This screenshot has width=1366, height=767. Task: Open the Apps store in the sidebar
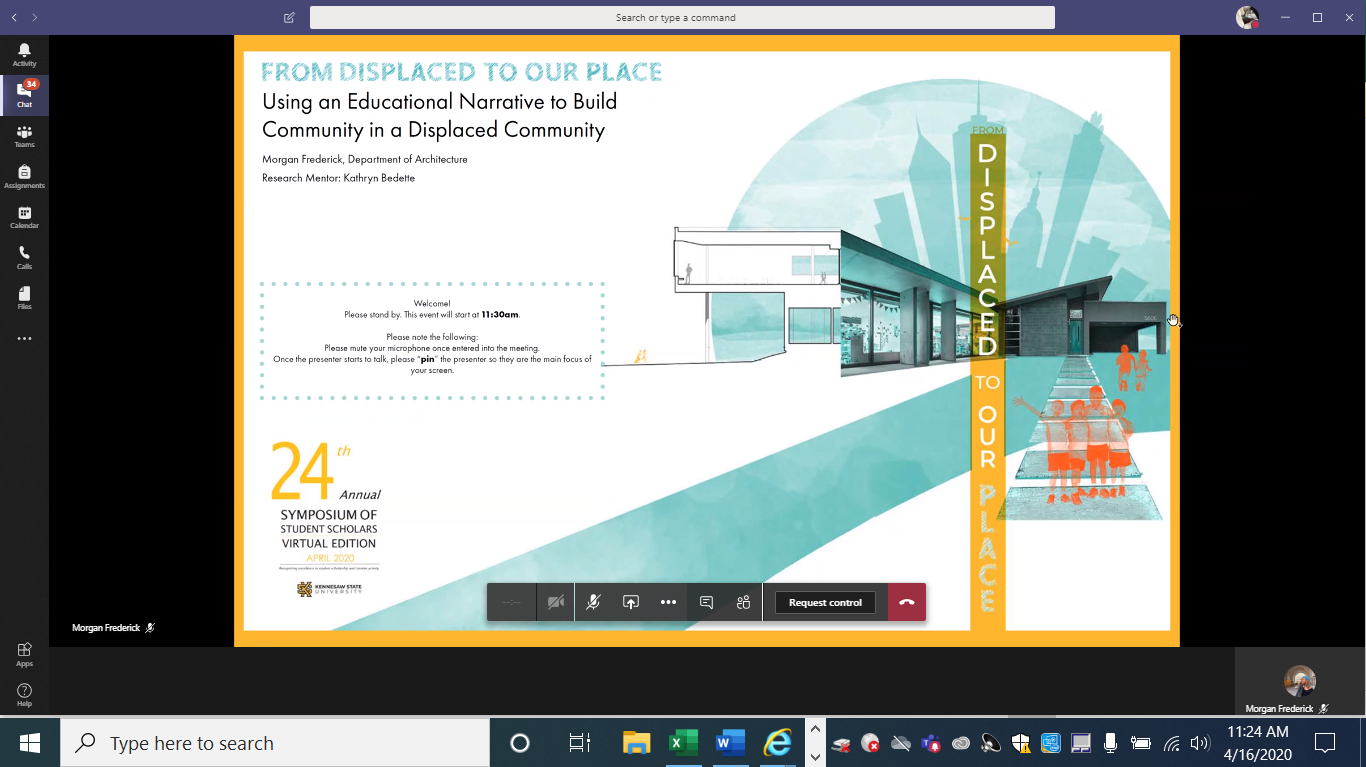pos(24,654)
